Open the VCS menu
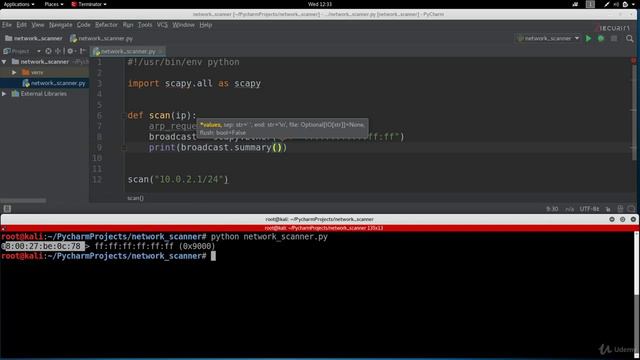This screenshot has height=360, width=640. click(x=162, y=25)
